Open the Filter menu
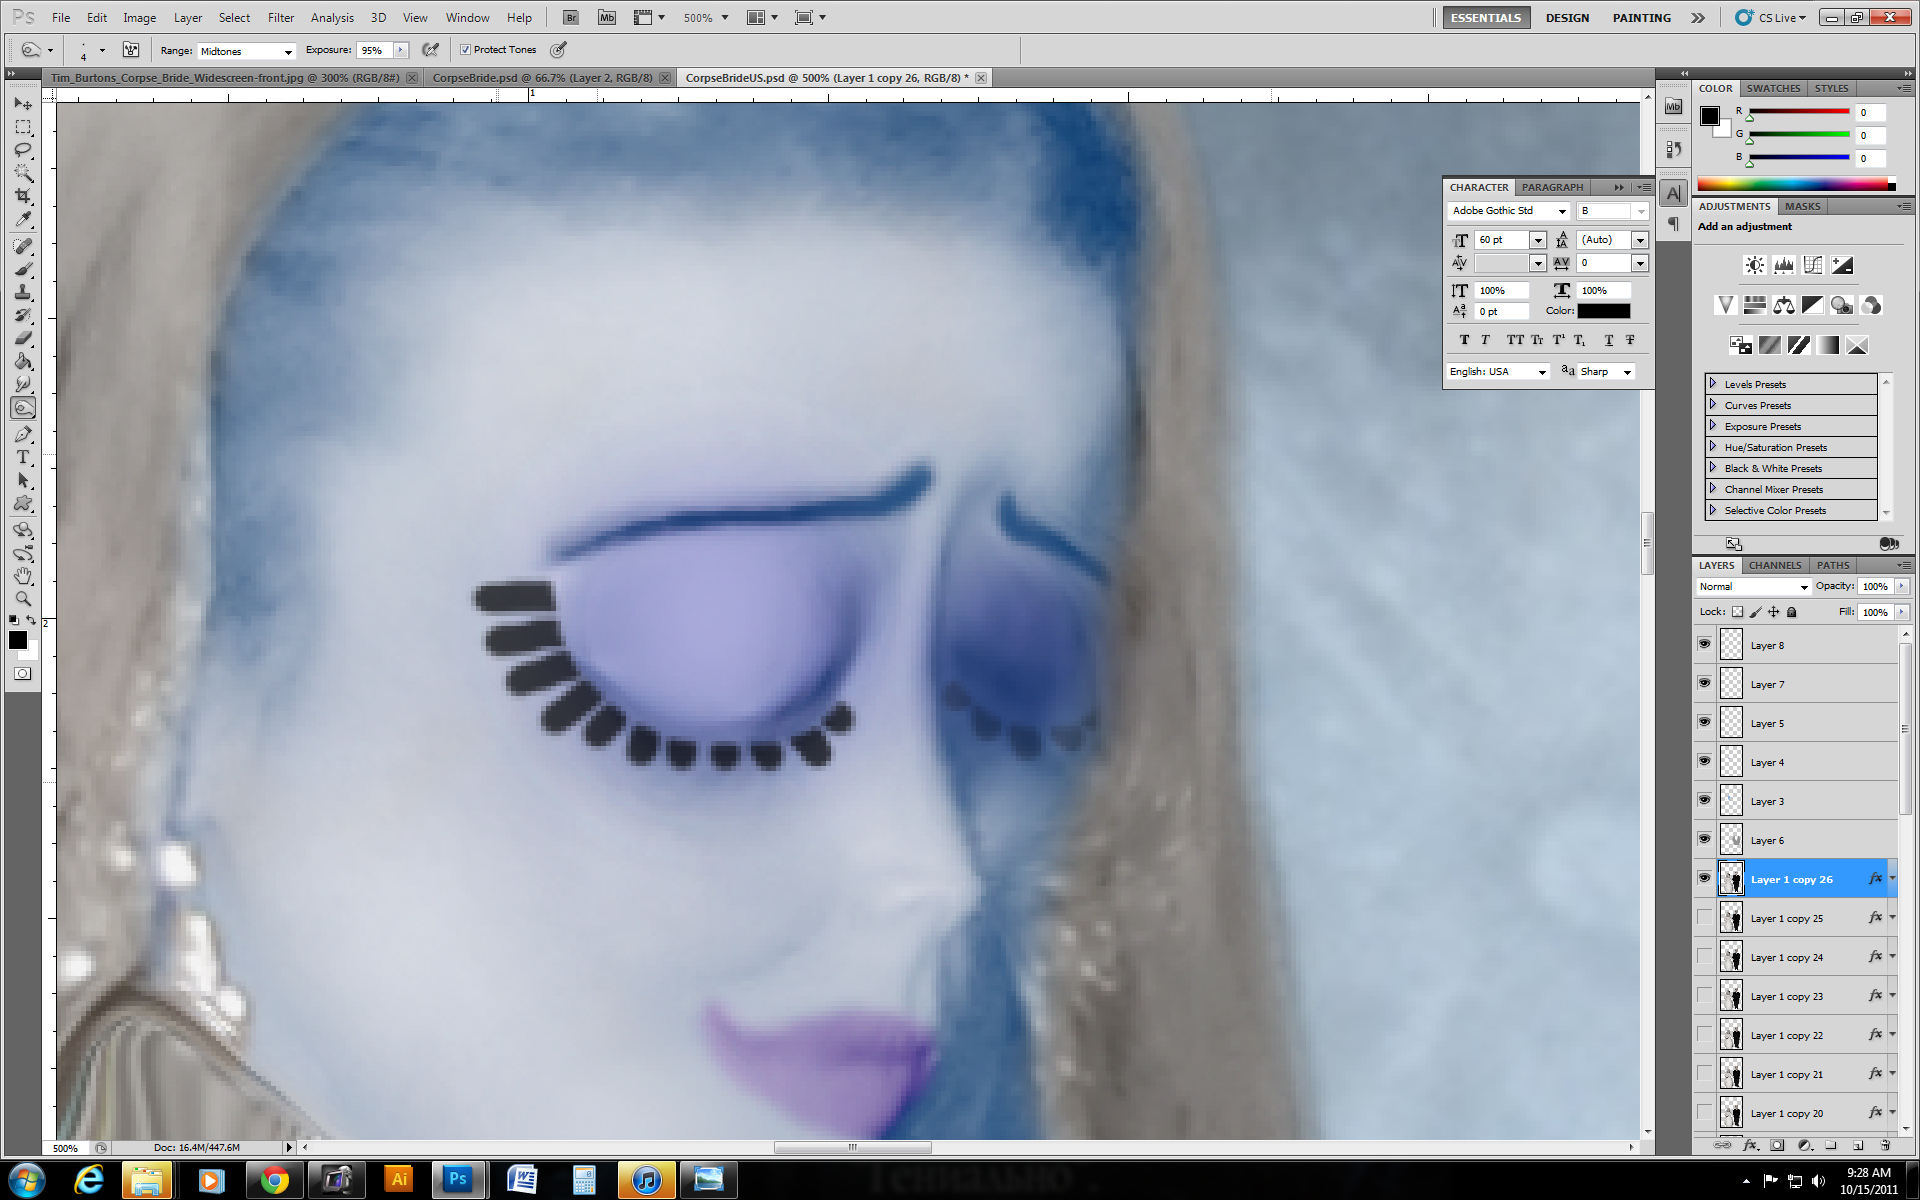This screenshot has width=1920, height=1200. pyautogui.click(x=281, y=18)
